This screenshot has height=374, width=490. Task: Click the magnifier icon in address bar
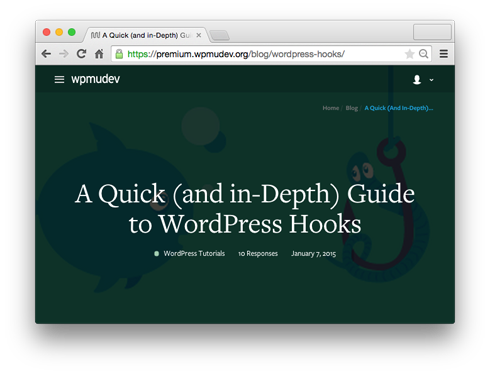pos(423,54)
